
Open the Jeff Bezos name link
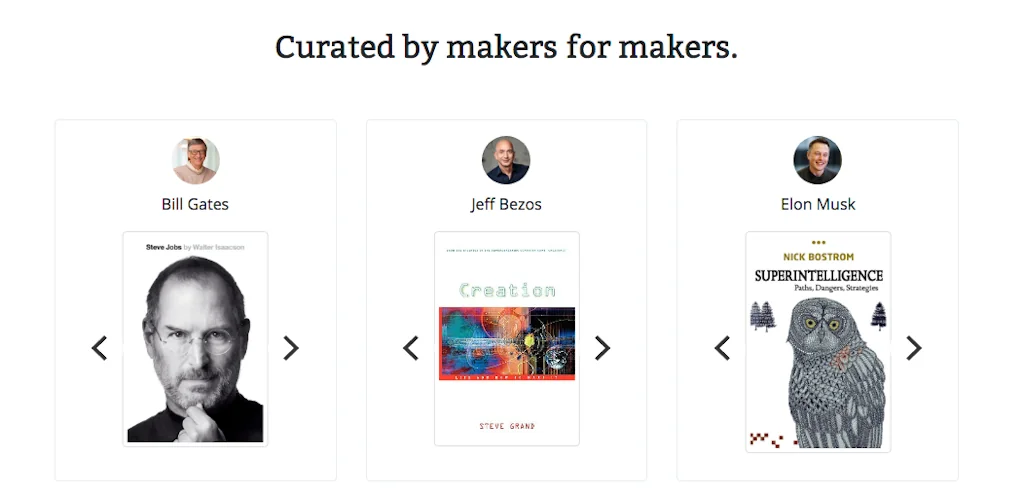[x=506, y=204]
